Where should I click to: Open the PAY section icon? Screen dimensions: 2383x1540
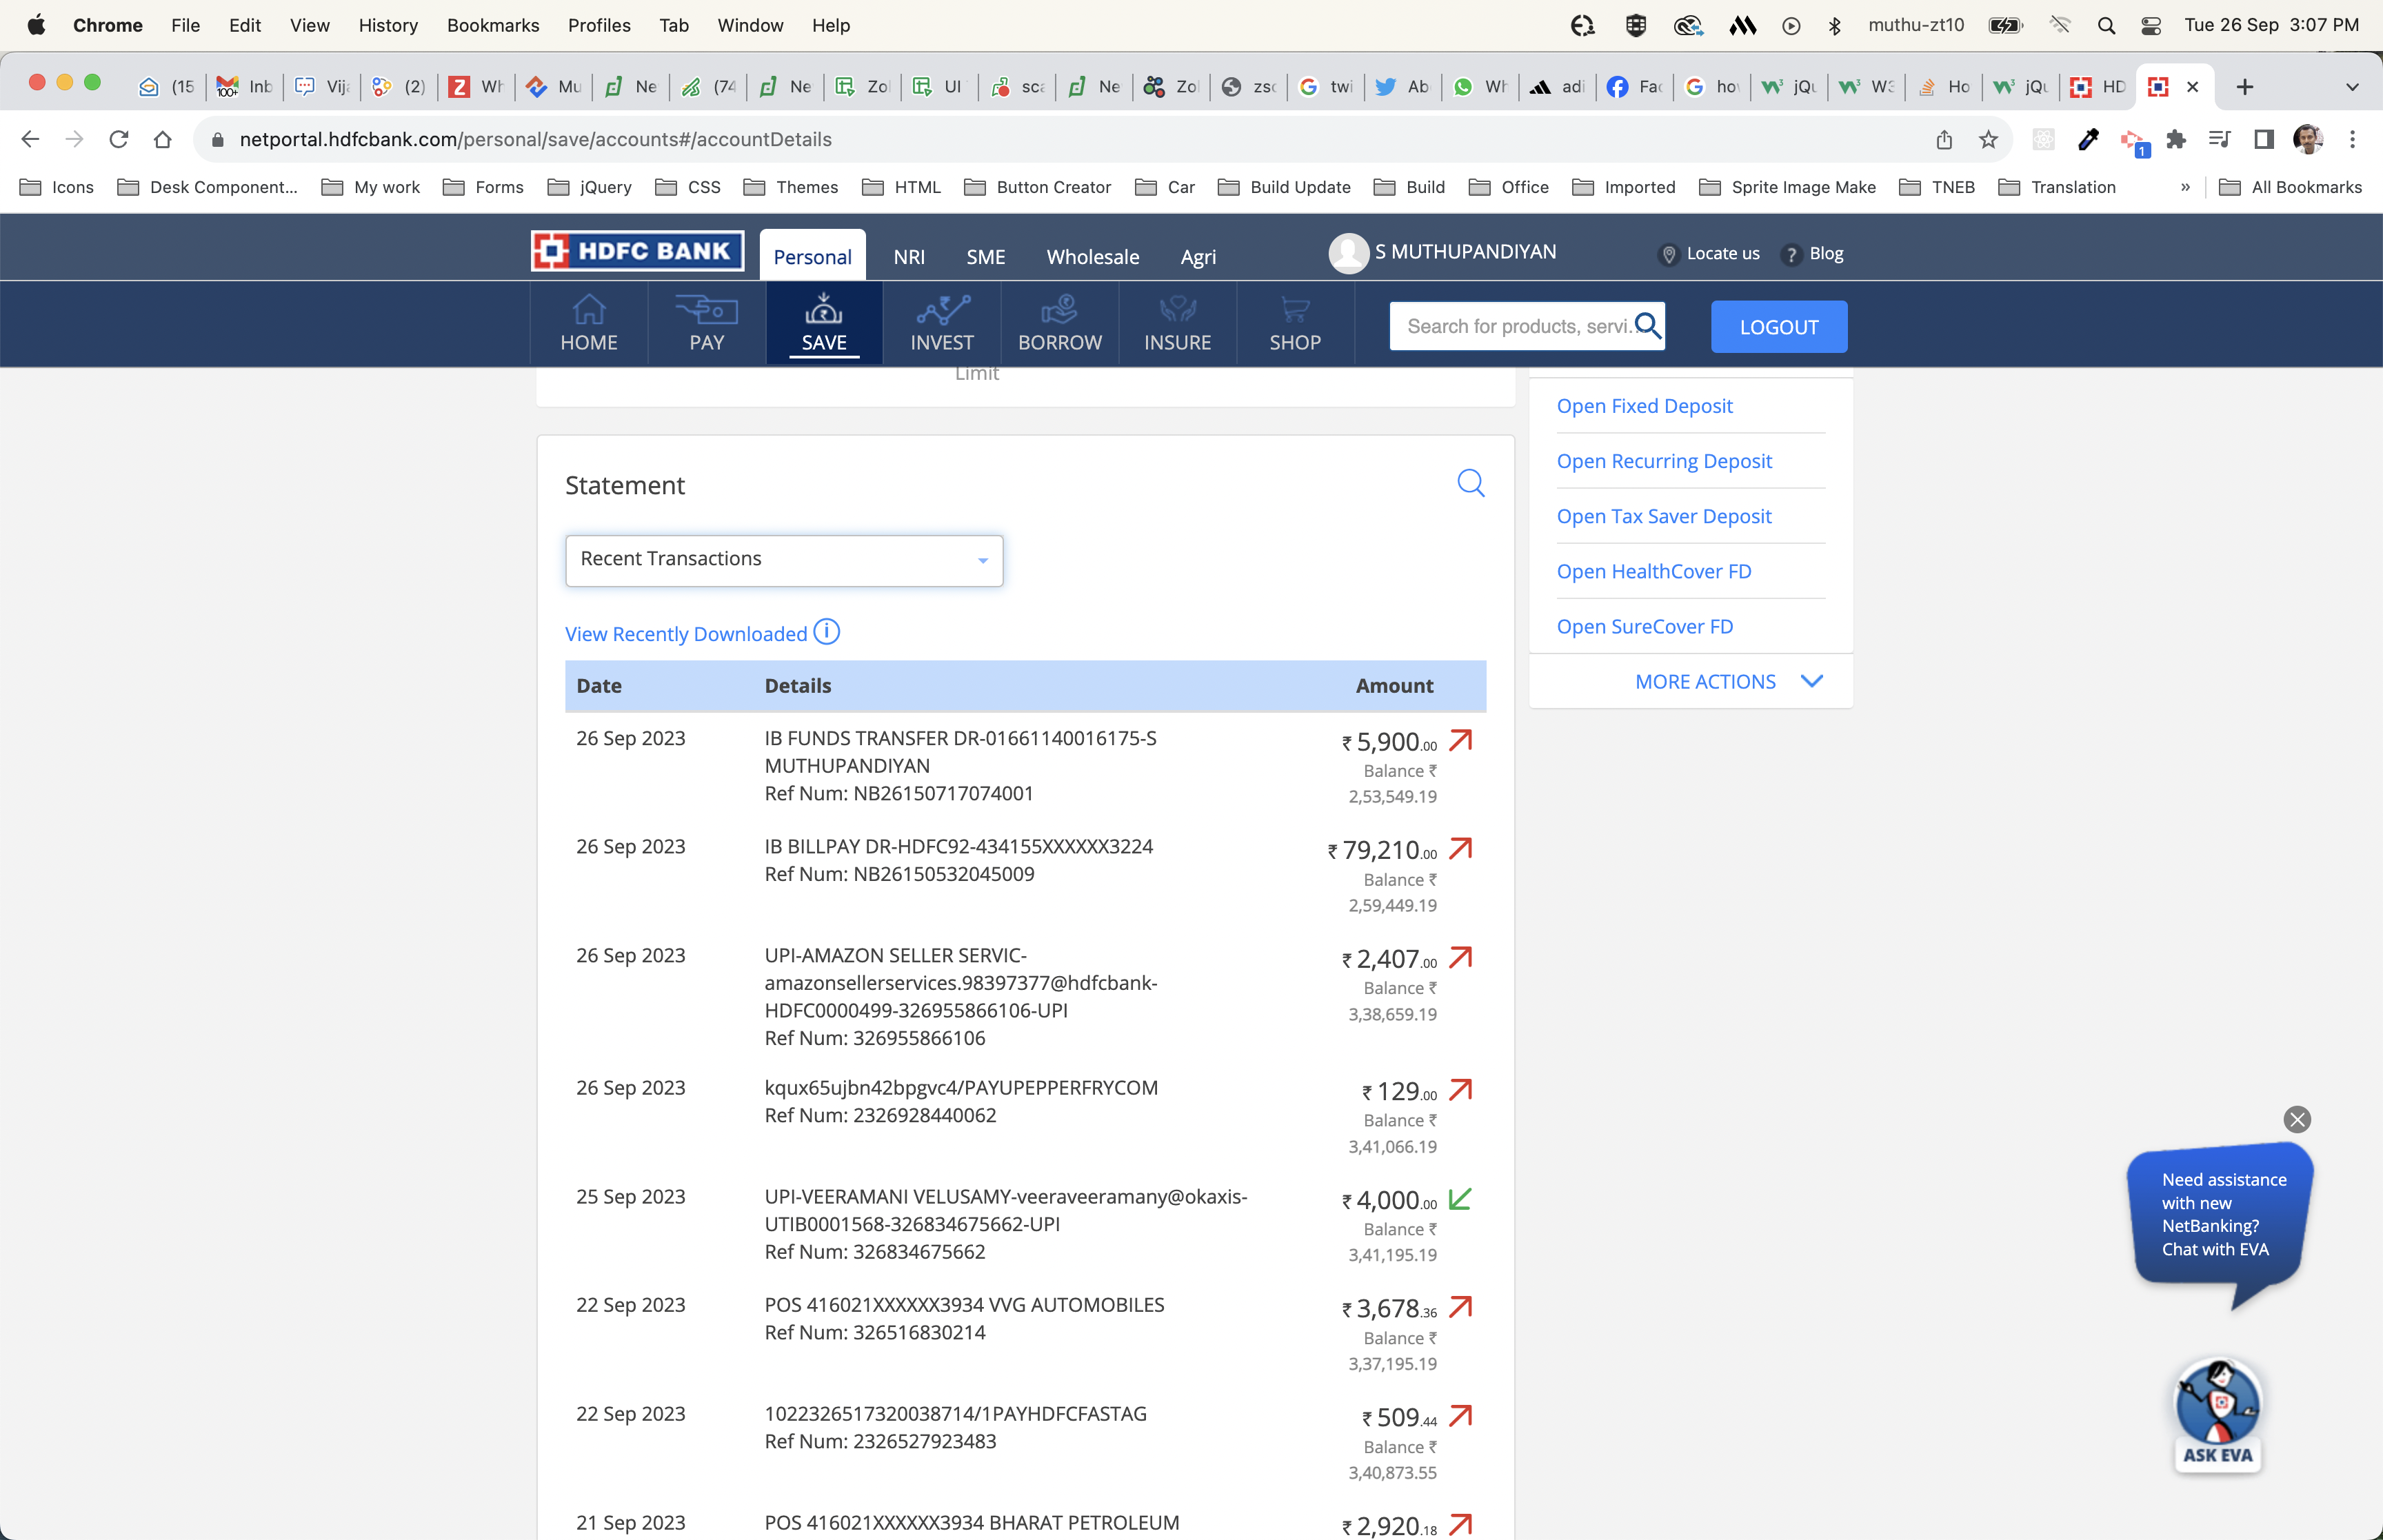click(706, 310)
